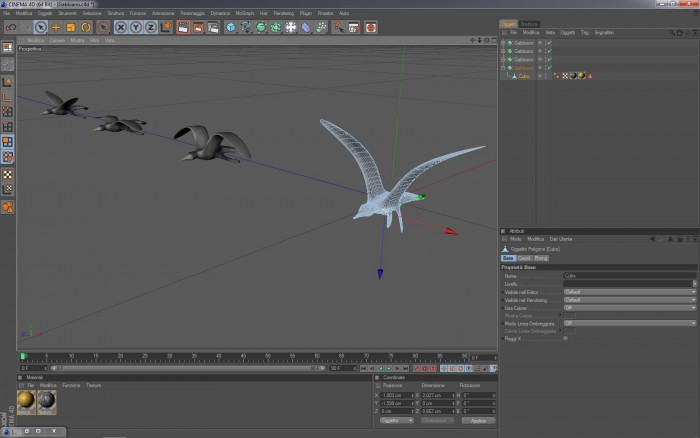Expand the first Gabbiano tree node
Viewport: 700px width, 438px height.
click(x=503, y=43)
